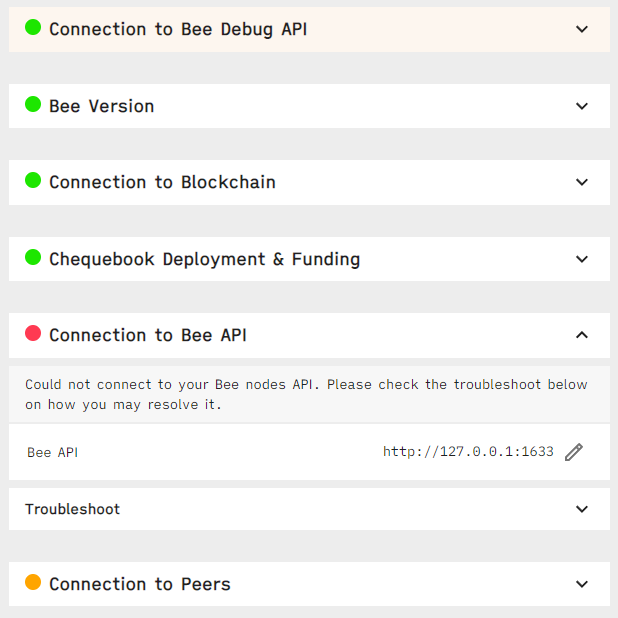The height and width of the screenshot is (618, 618).
Task: Expand Connection to Blockchain chevron
Action: point(582,182)
